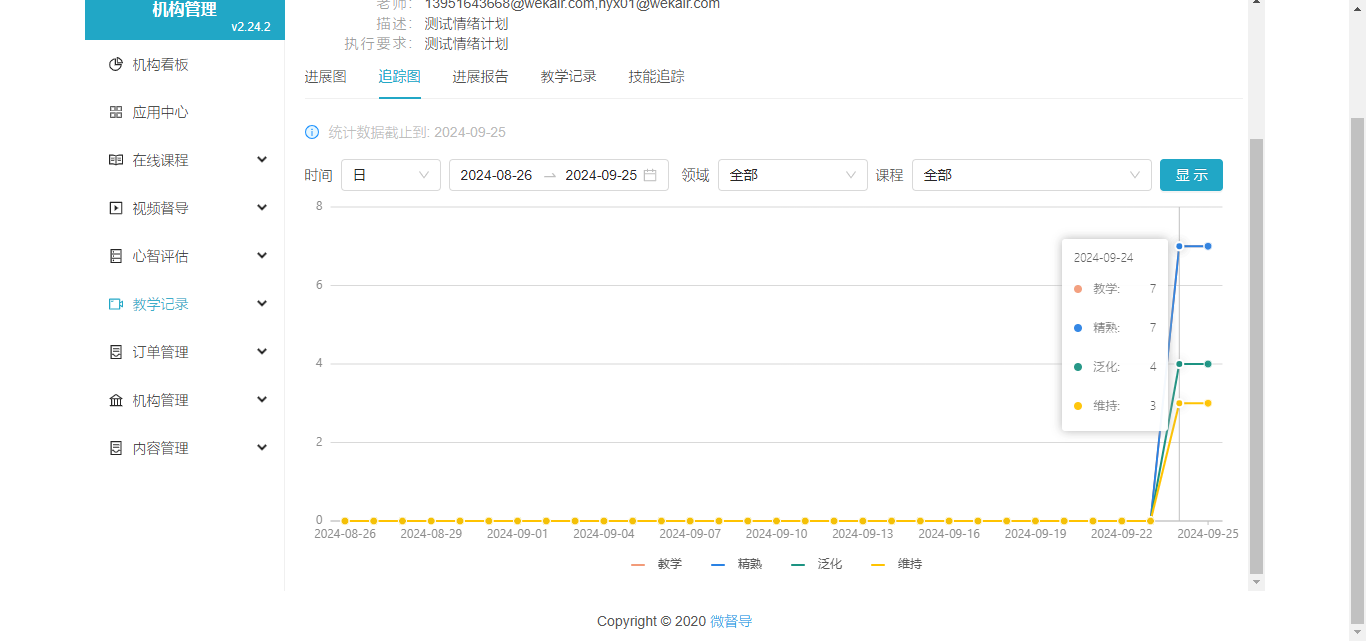Expand 教学记录 menu chevron
The width and height of the screenshot is (1366, 641).
point(262,304)
